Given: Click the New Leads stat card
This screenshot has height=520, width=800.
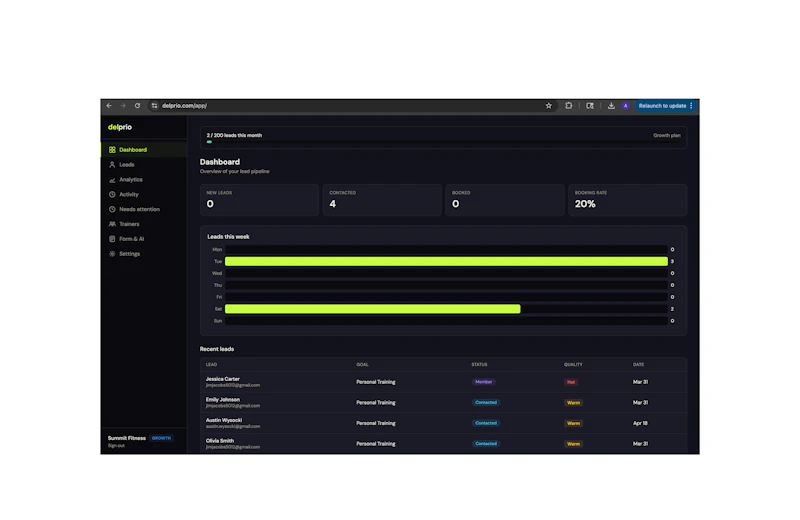Looking at the screenshot, I should coord(259,200).
